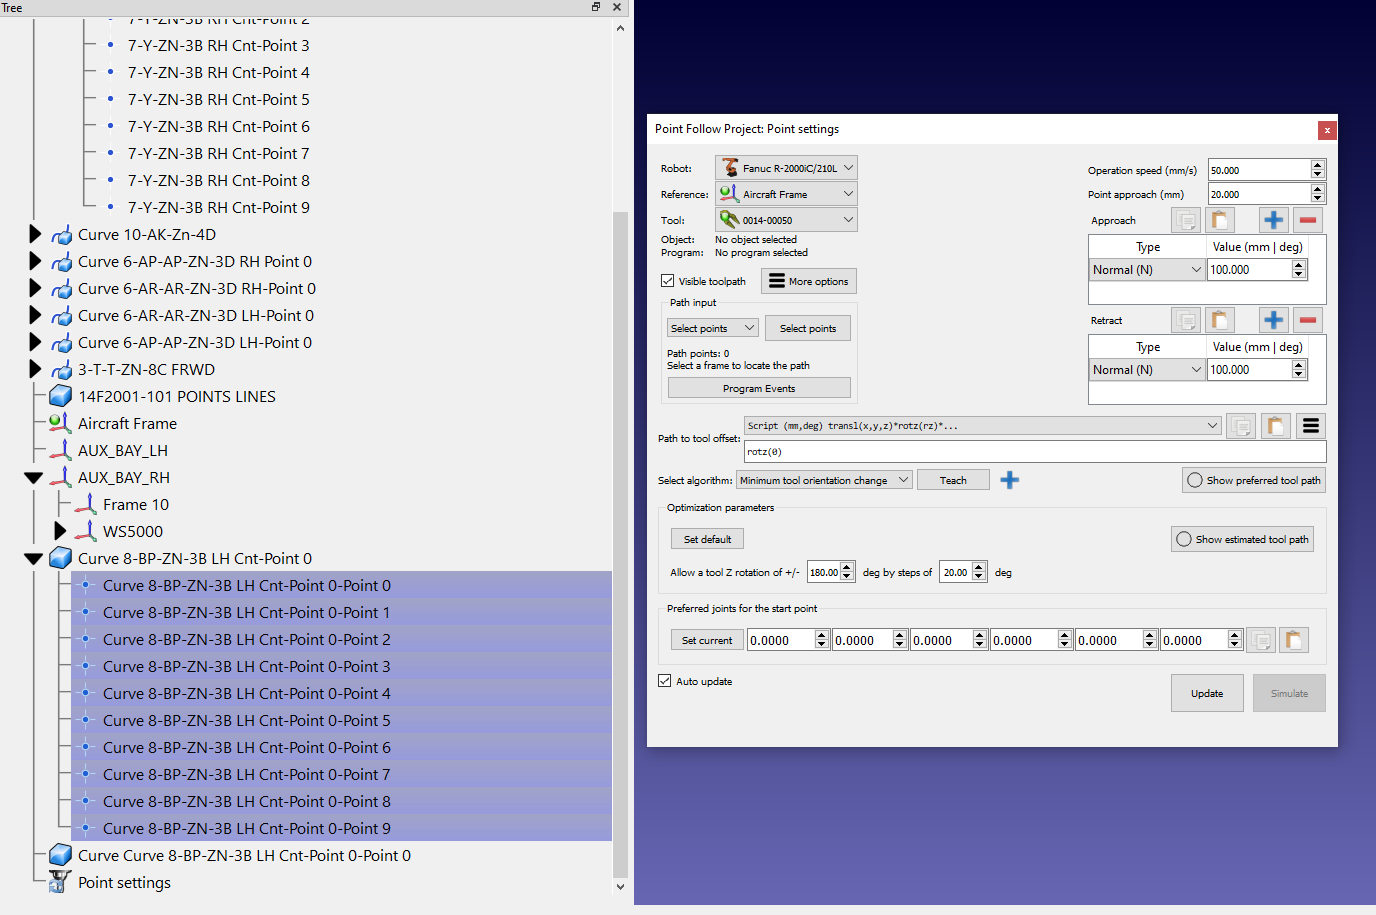Disable the Auto update checkbox
Image resolution: width=1376 pixels, height=915 pixels.
click(665, 681)
